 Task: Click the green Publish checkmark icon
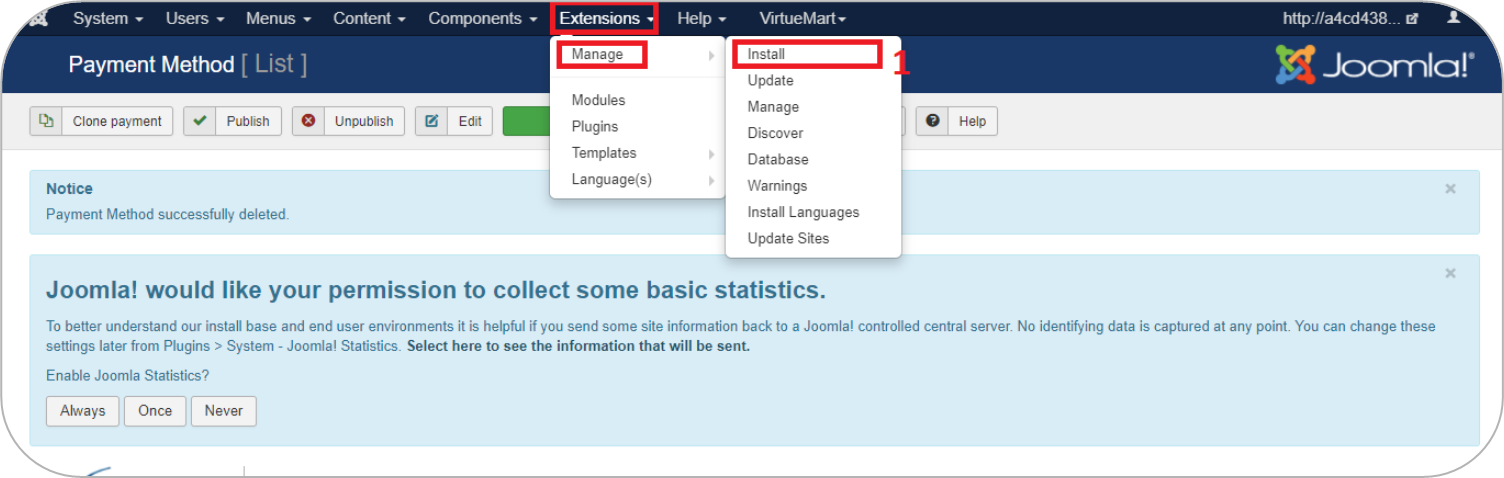(x=200, y=121)
